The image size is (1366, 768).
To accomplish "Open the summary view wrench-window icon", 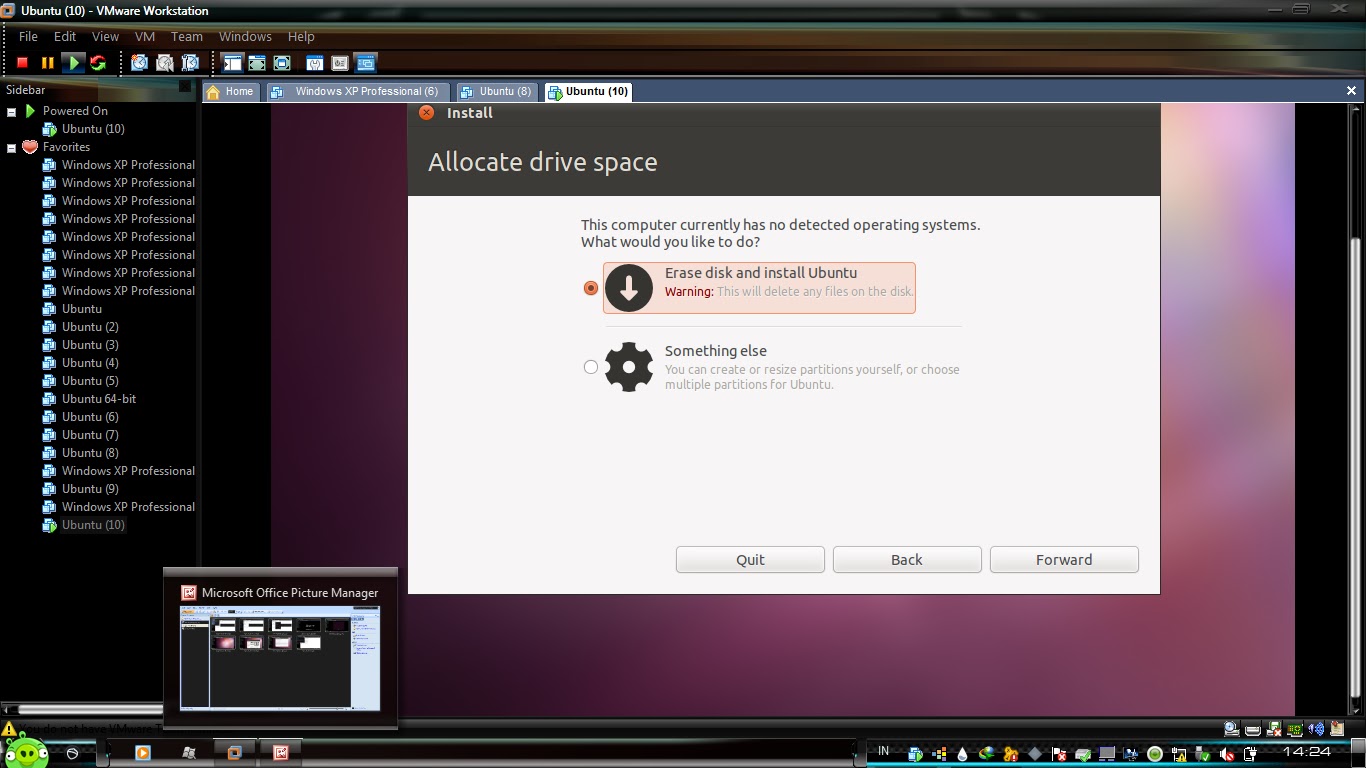I will pyautogui.click(x=315, y=63).
